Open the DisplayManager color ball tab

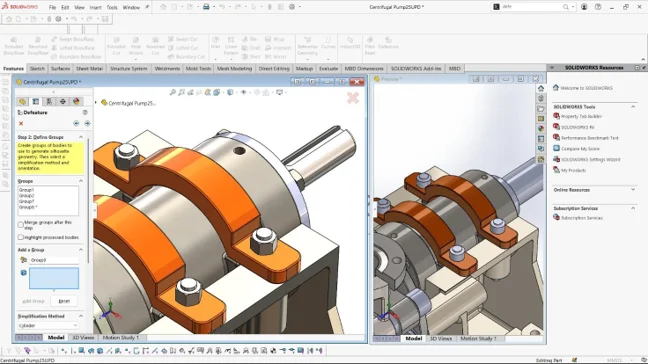coord(76,101)
